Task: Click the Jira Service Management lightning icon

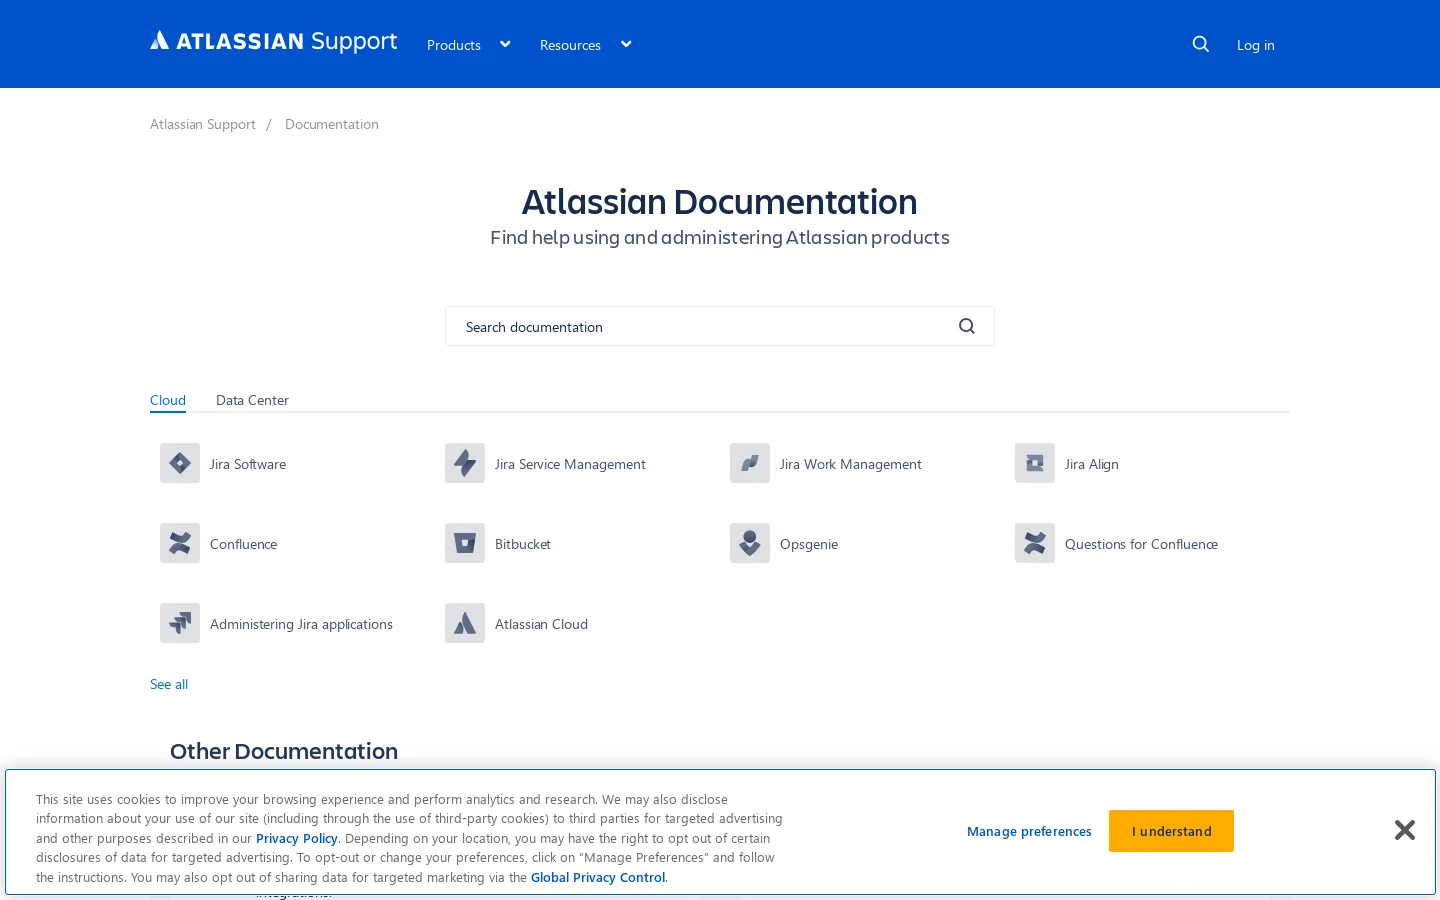Action: pos(465,463)
